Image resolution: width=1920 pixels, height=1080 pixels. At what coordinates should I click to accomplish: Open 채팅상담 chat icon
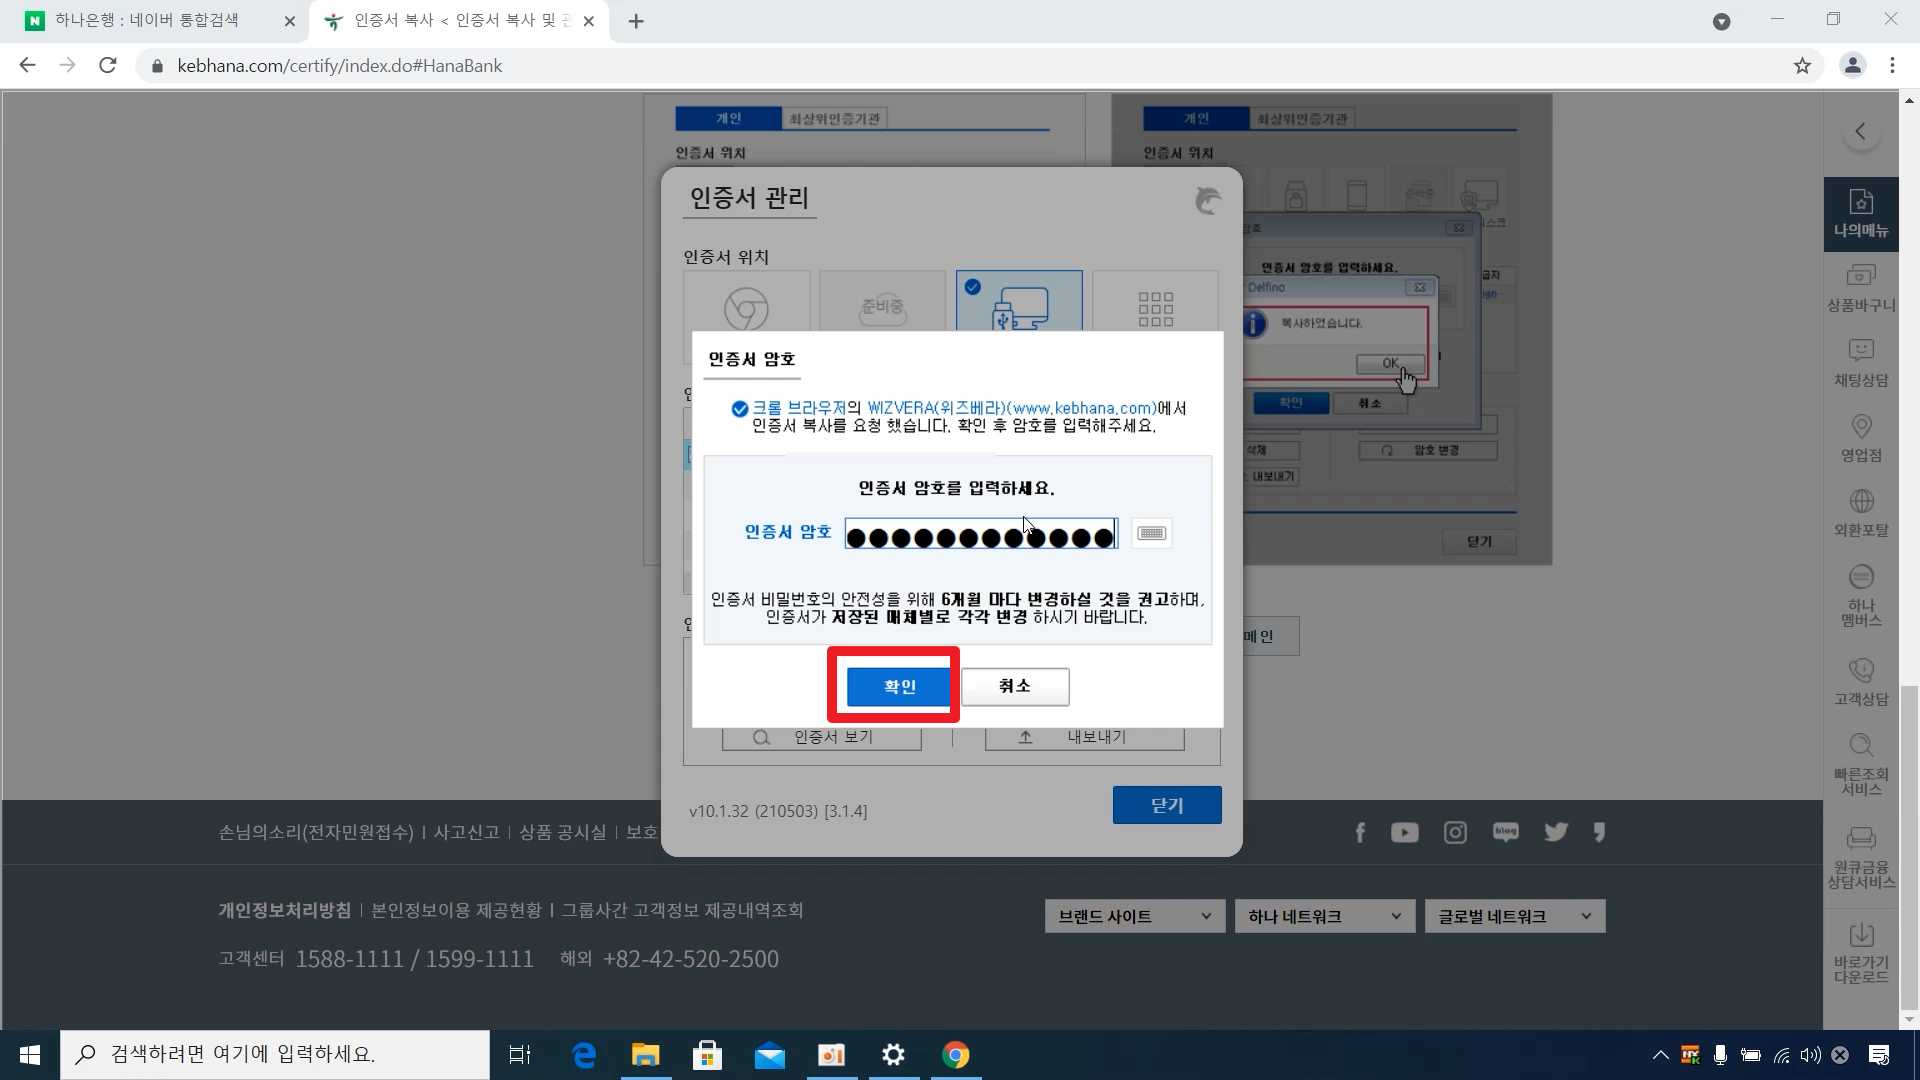point(1860,362)
